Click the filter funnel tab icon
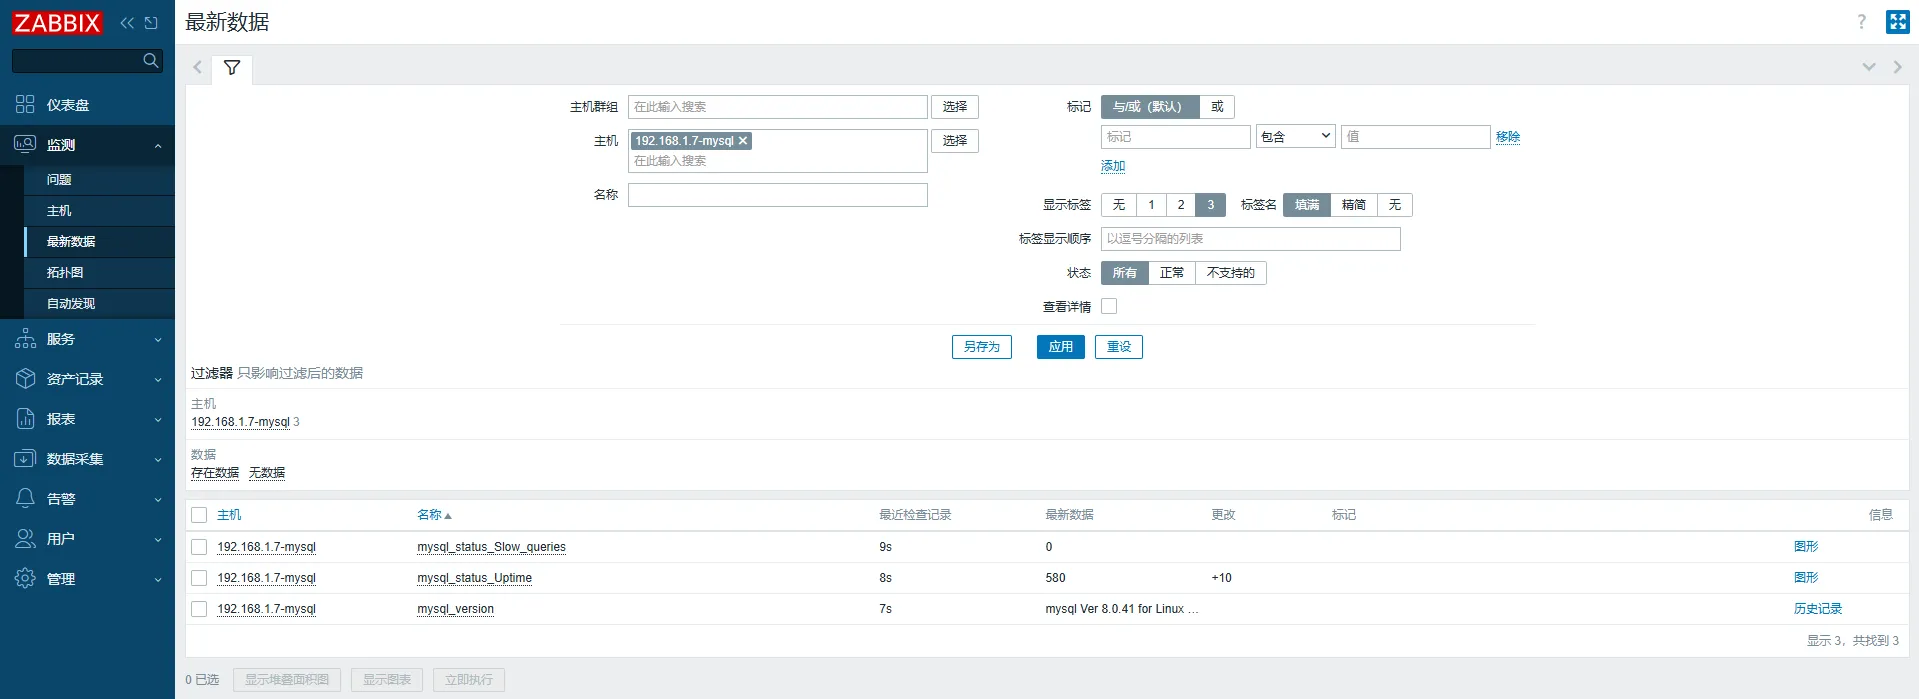 click(232, 68)
